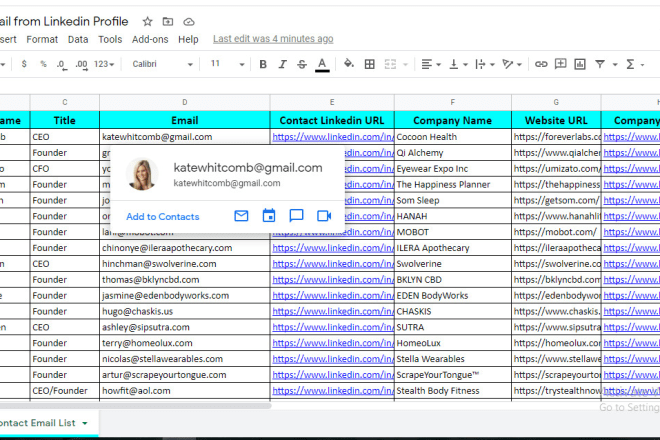Open the Data menu
Viewport: 660px width, 440px height.
coord(78,39)
